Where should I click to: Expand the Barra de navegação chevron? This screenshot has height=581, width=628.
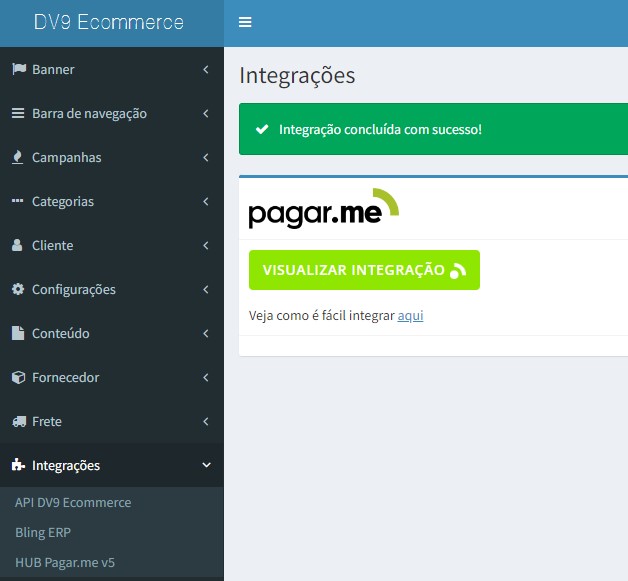[205, 113]
